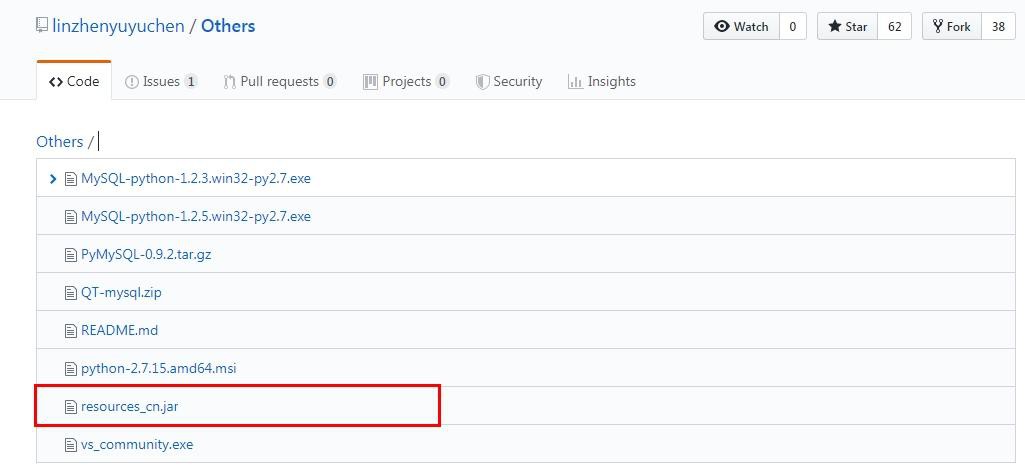This screenshot has height=465, width=1025.
Task: Open README.md file
Action: tap(119, 330)
